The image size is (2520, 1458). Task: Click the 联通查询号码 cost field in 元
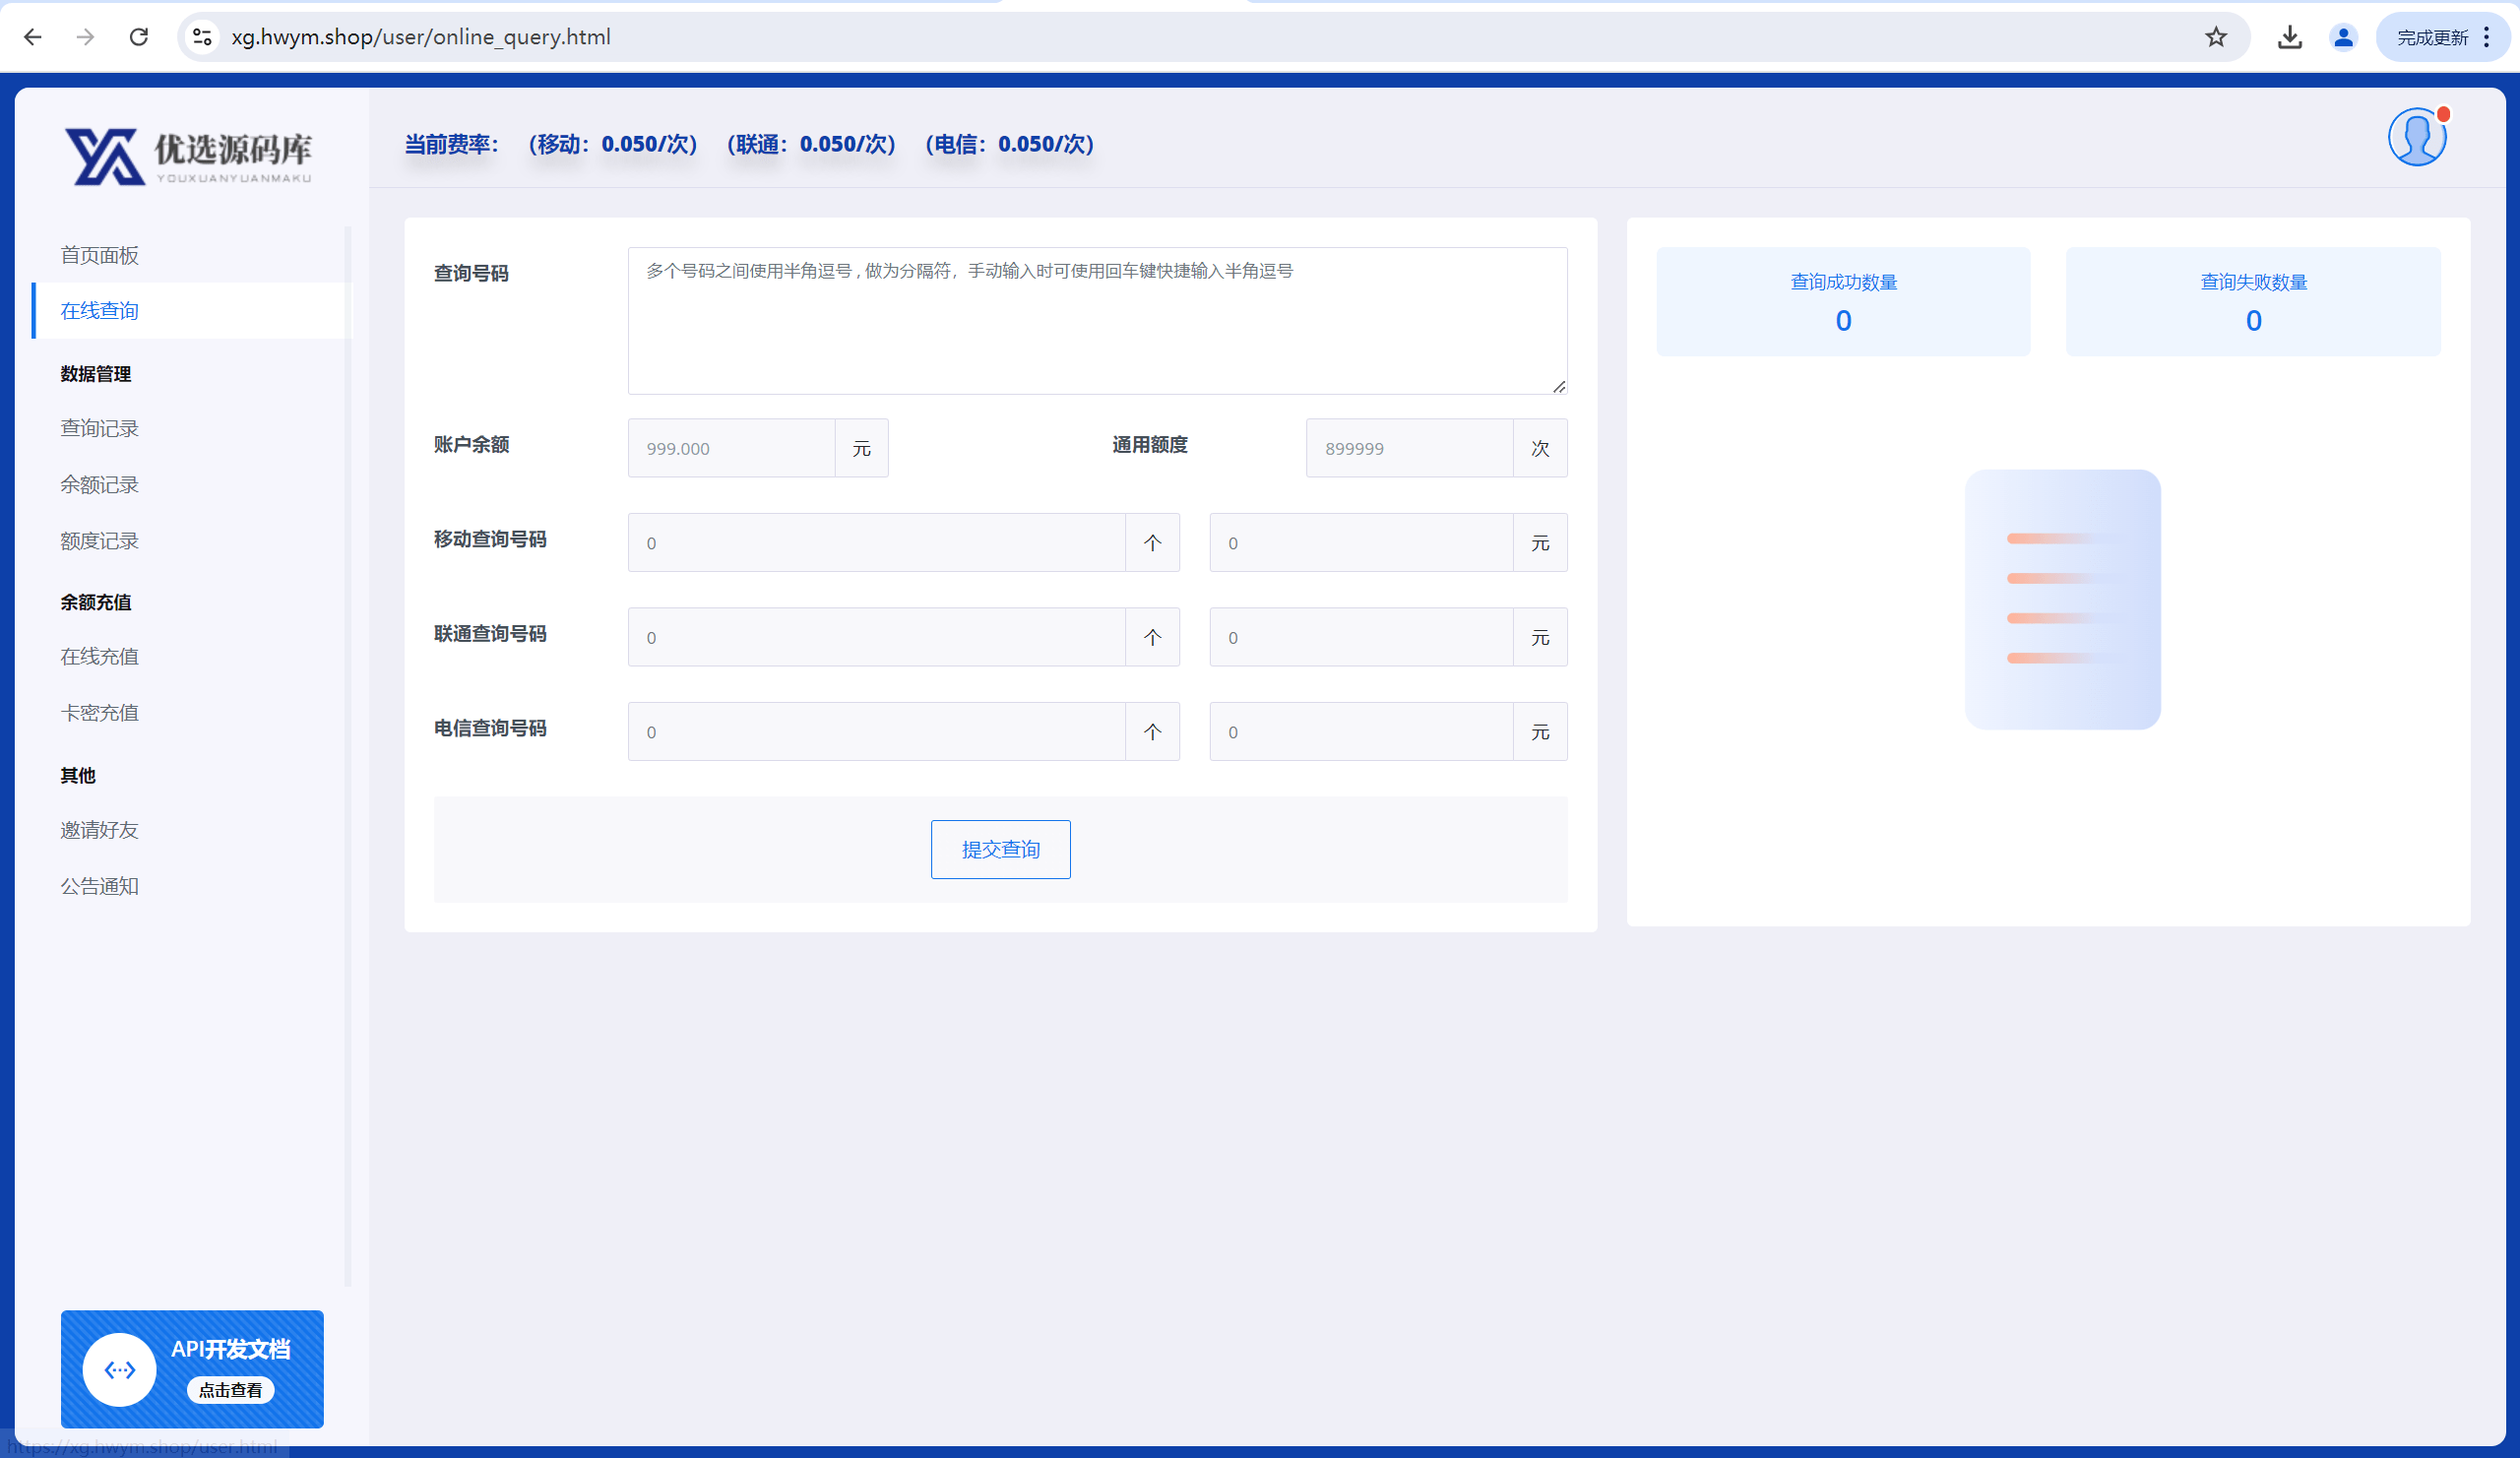click(x=1361, y=637)
